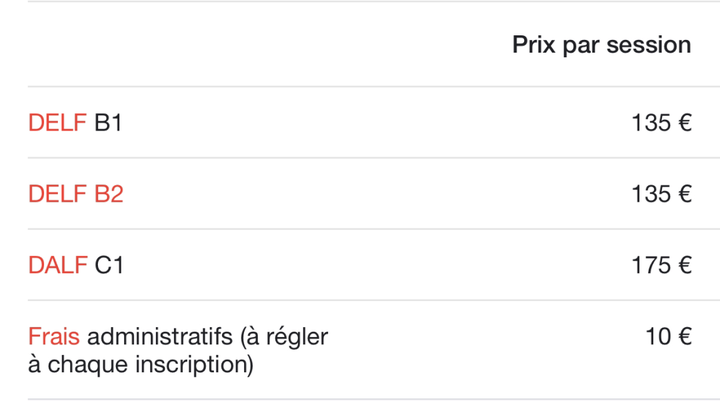720x403 pixels.
Task: Click the 10 € administrative fee amount
Action: (668, 337)
